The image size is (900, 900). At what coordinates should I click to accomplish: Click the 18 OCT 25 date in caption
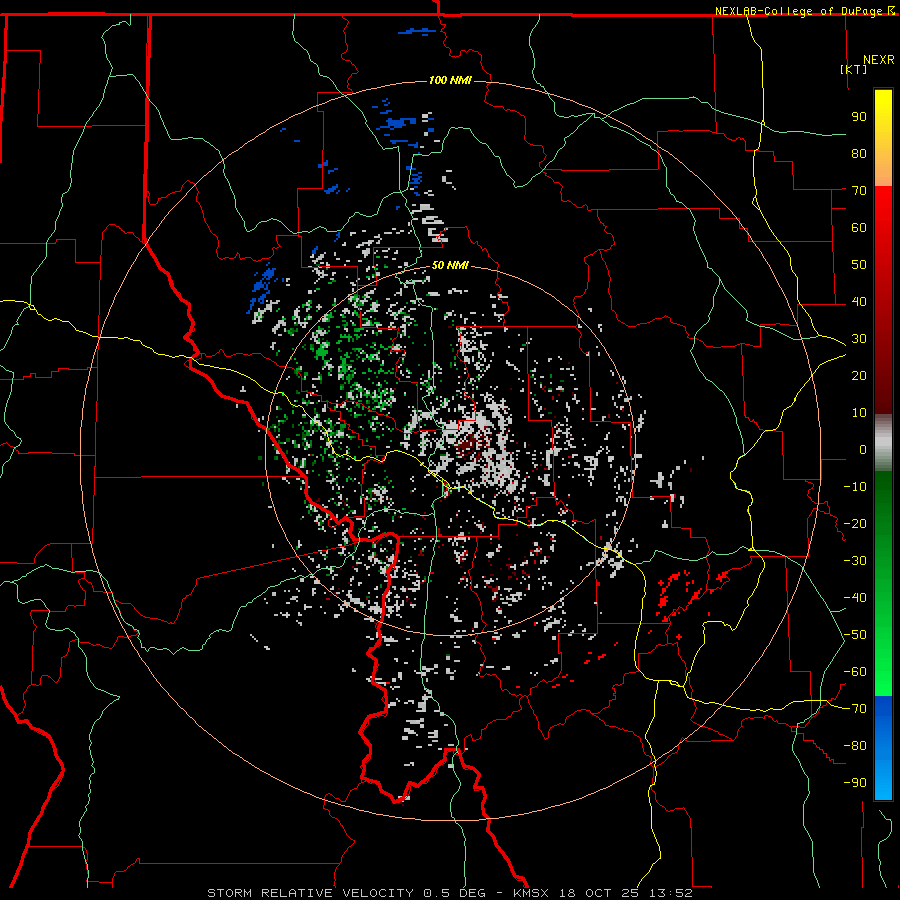pos(599,893)
